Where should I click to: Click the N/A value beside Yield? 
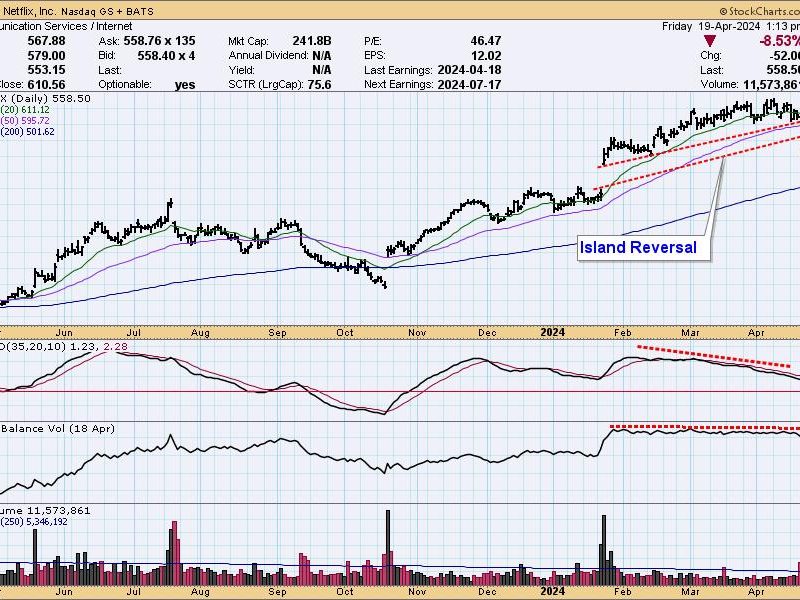point(321,70)
